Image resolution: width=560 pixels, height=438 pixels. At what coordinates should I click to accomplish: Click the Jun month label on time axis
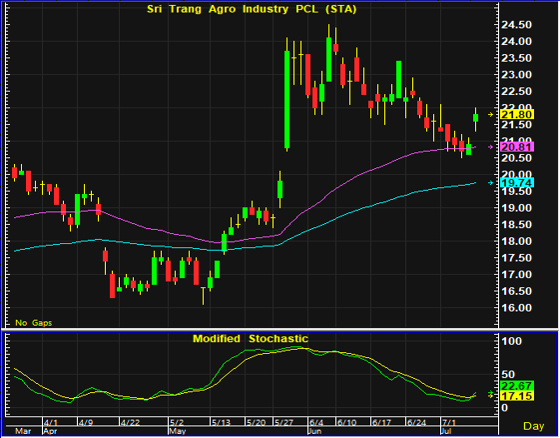coord(316,431)
